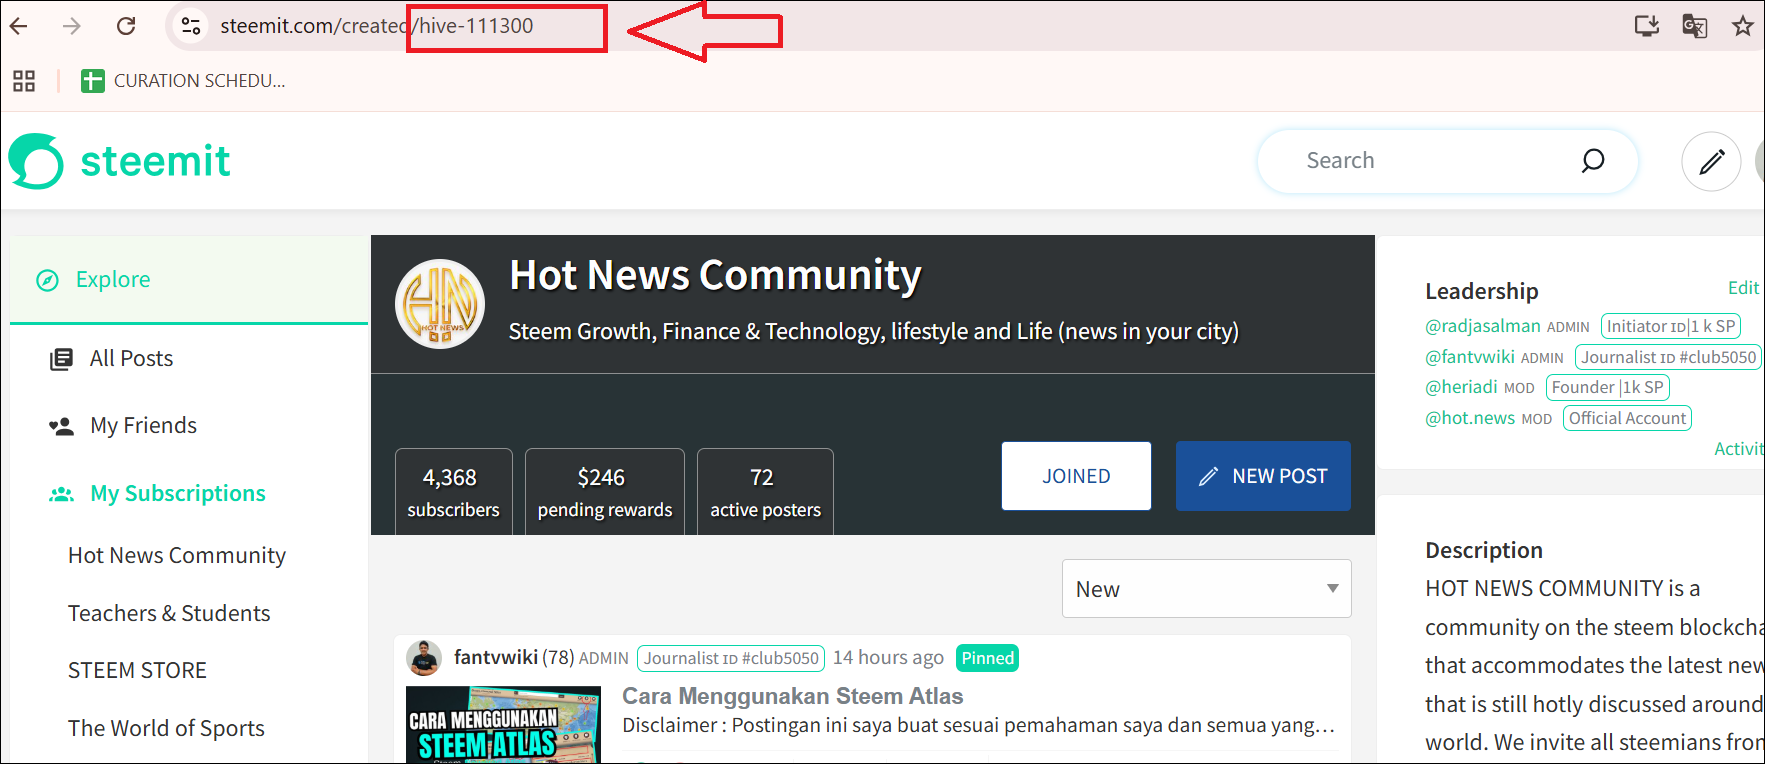Click the Steem Atlas post thumbnail

coord(503,725)
